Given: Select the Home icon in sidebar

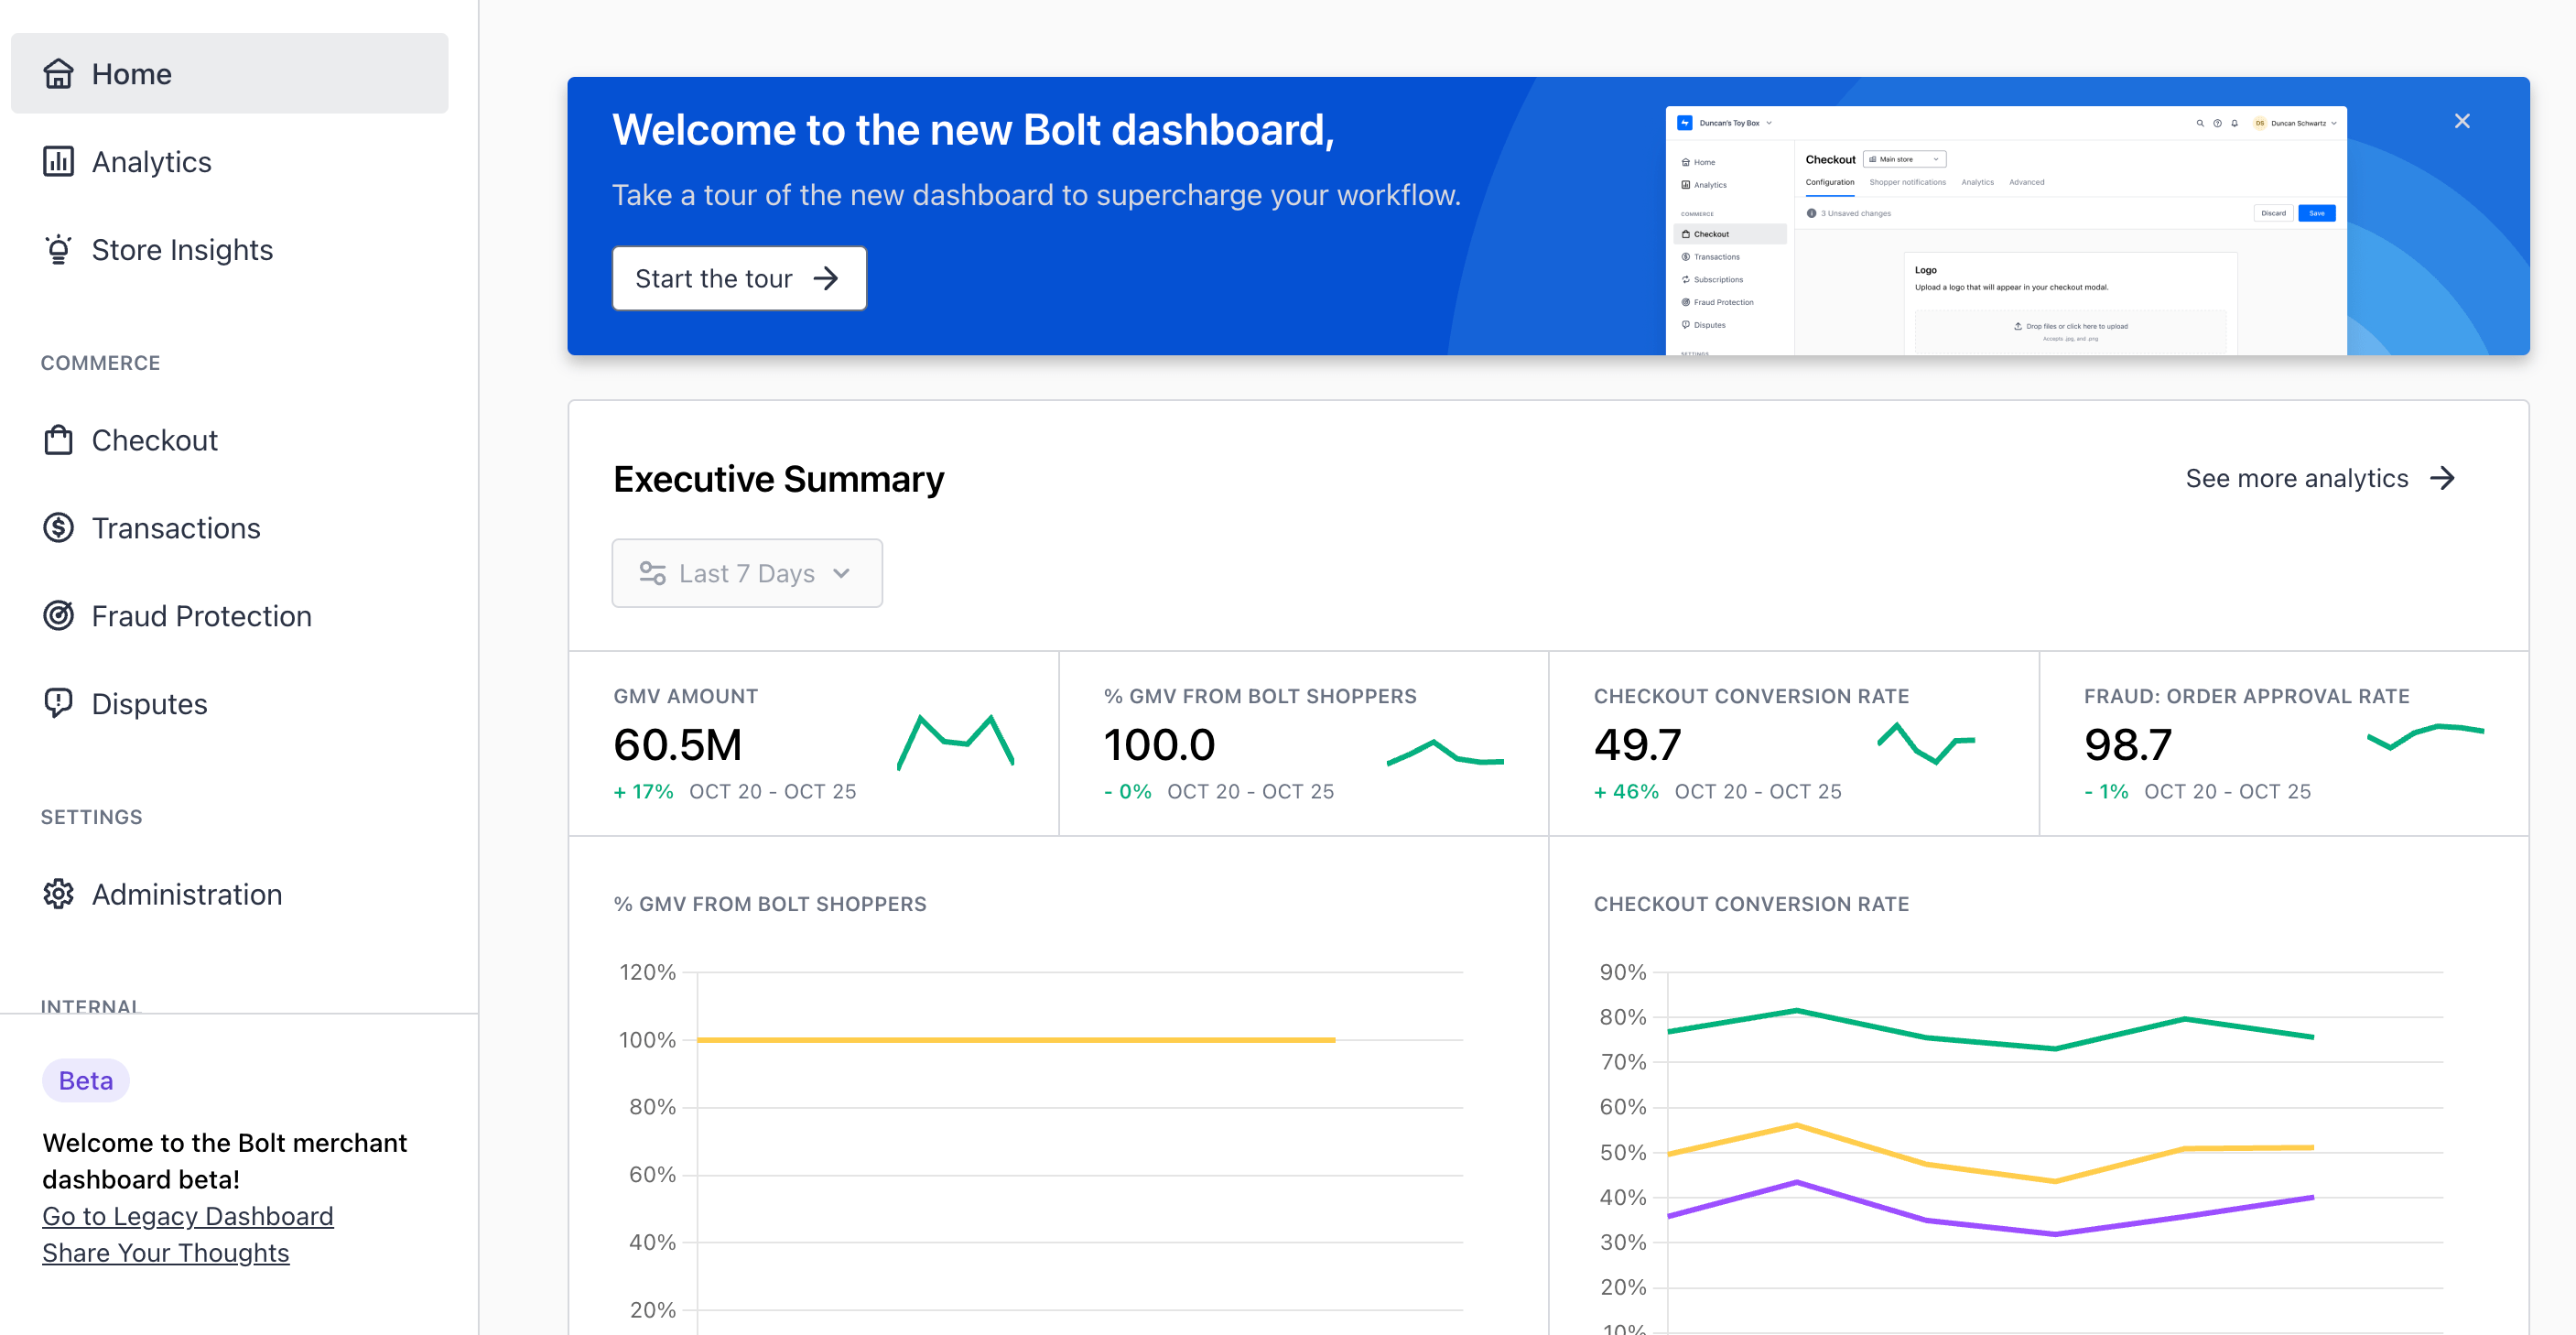Looking at the screenshot, I should 59,73.
